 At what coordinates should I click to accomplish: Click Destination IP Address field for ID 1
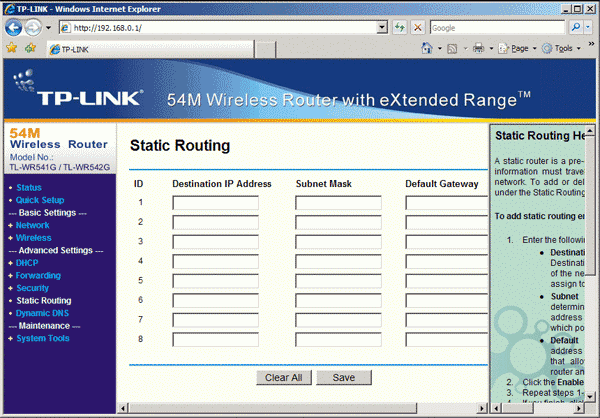[x=215, y=203]
